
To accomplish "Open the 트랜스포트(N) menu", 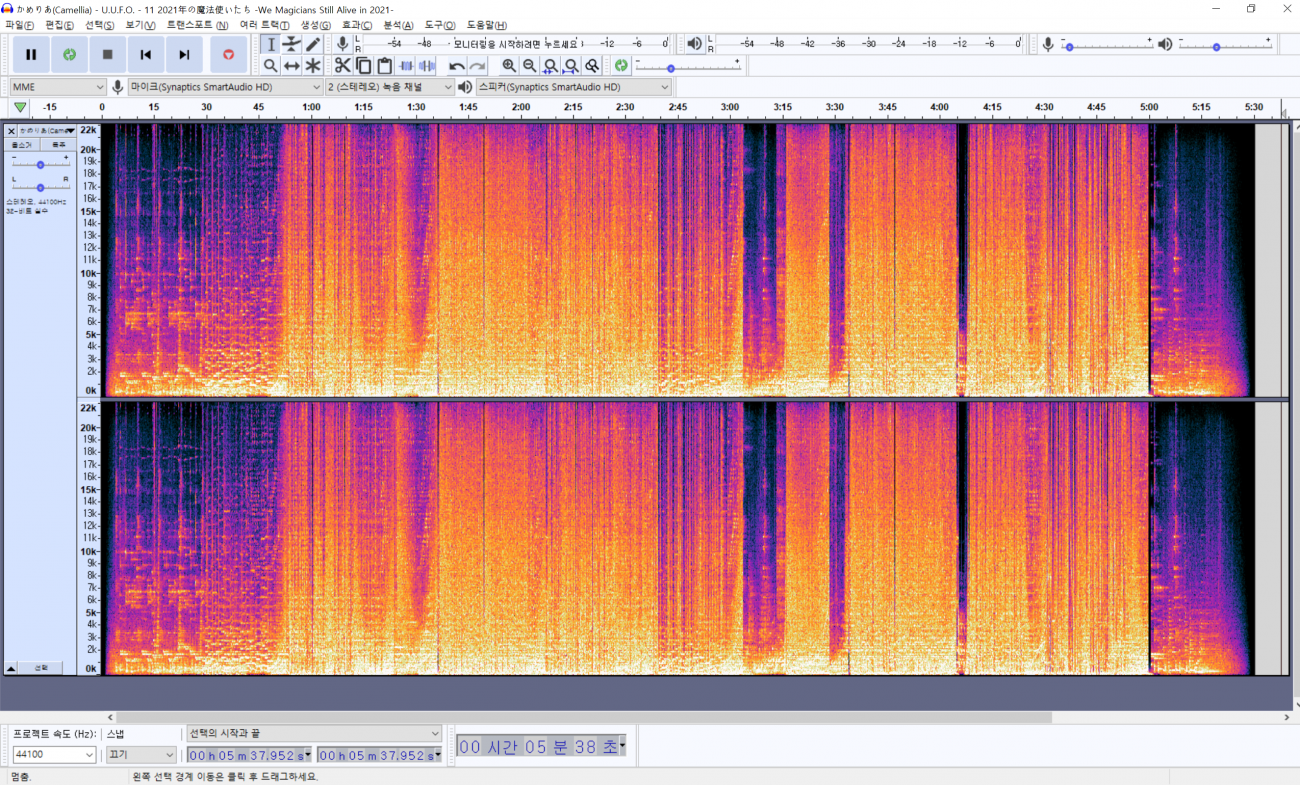I will [x=197, y=25].
